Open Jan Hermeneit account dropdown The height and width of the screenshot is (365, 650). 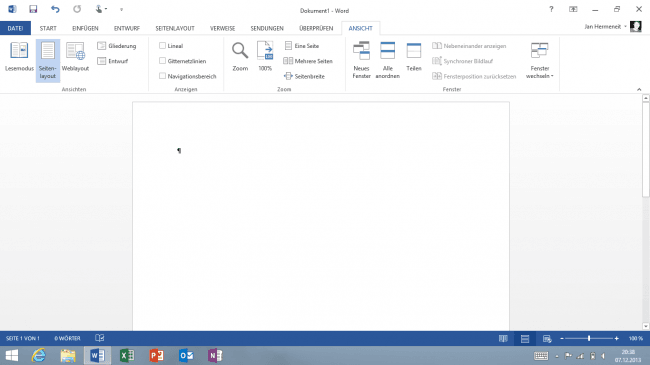pos(605,27)
